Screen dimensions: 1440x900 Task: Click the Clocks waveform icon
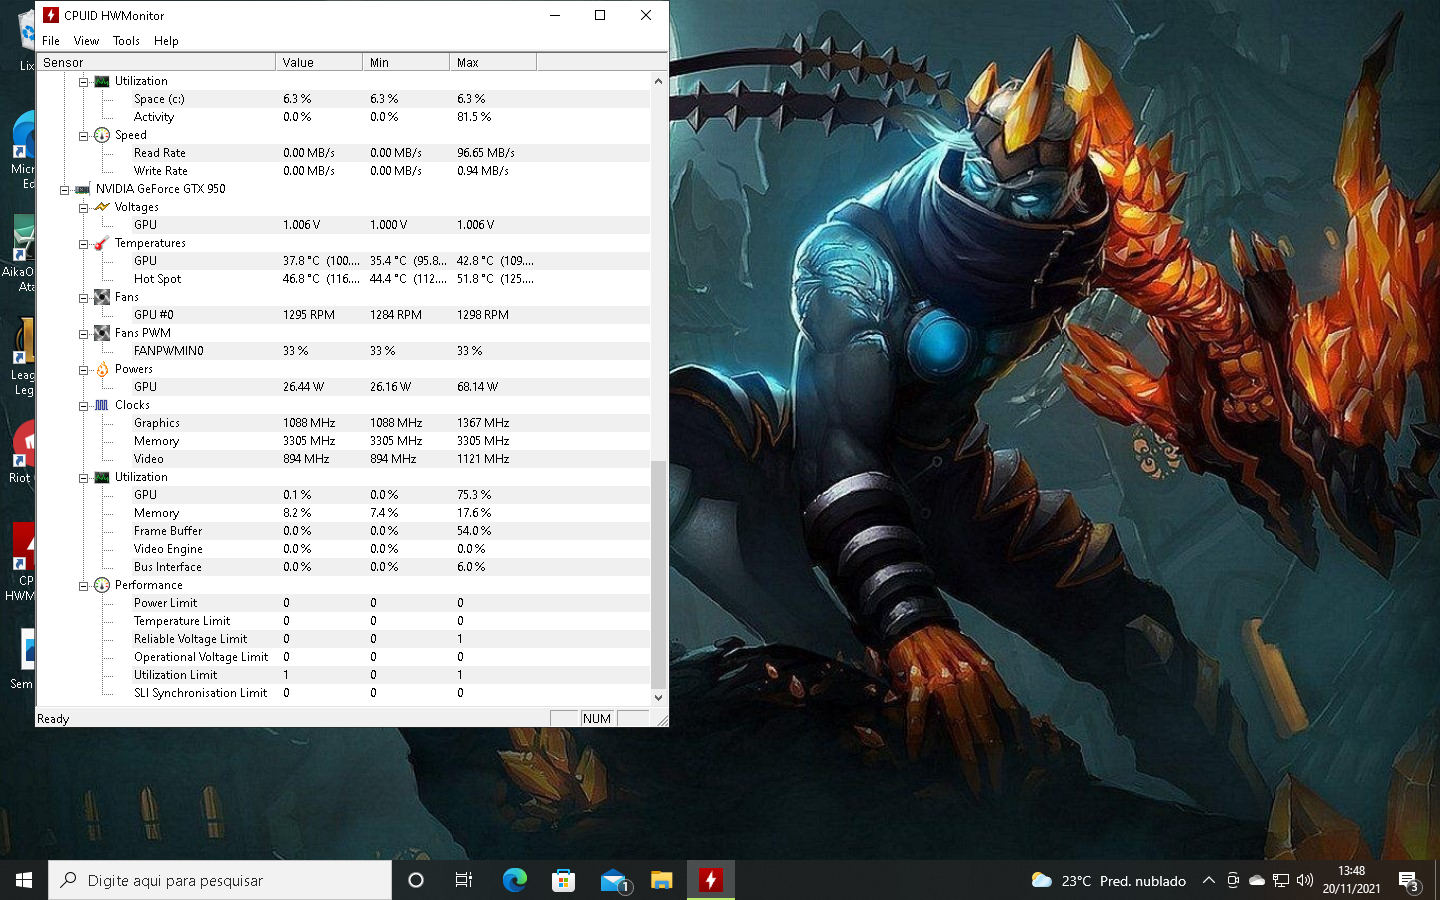pyautogui.click(x=102, y=405)
